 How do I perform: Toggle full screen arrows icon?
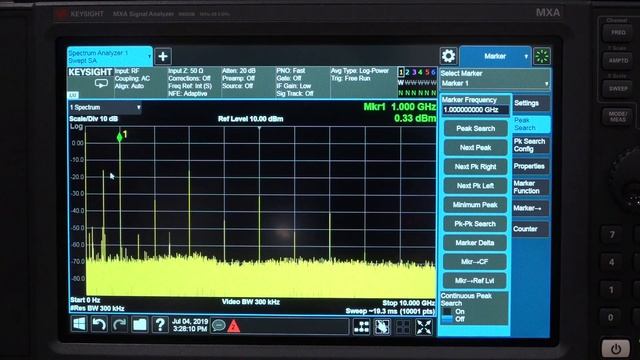coord(424,327)
